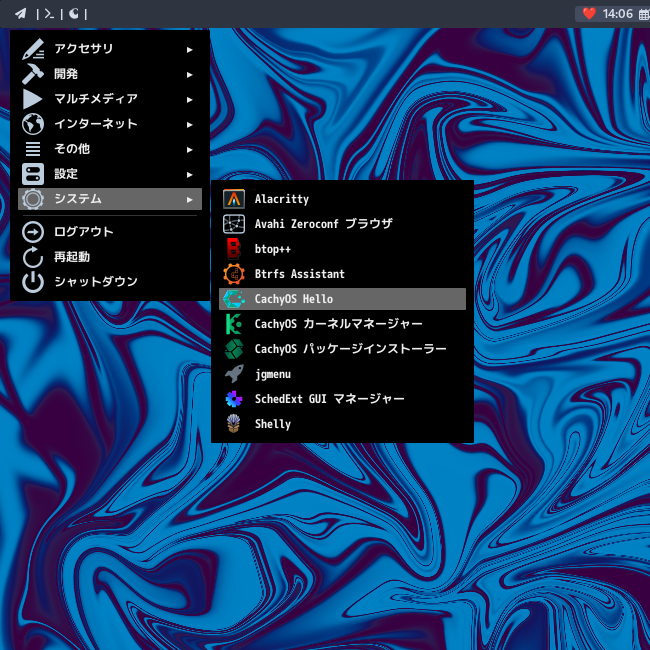
Task: Expand the マルチメディア submenu arrow
Action: pos(189,99)
